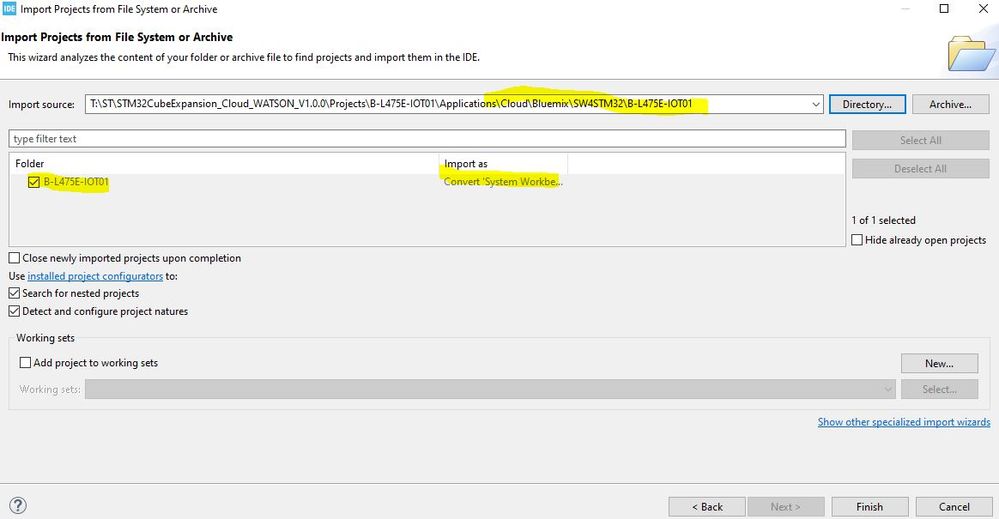Uncheck the B-L475E-IOT01 folder checkbox
The width and height of the screenshot is (999, 519).
point(34,182)
